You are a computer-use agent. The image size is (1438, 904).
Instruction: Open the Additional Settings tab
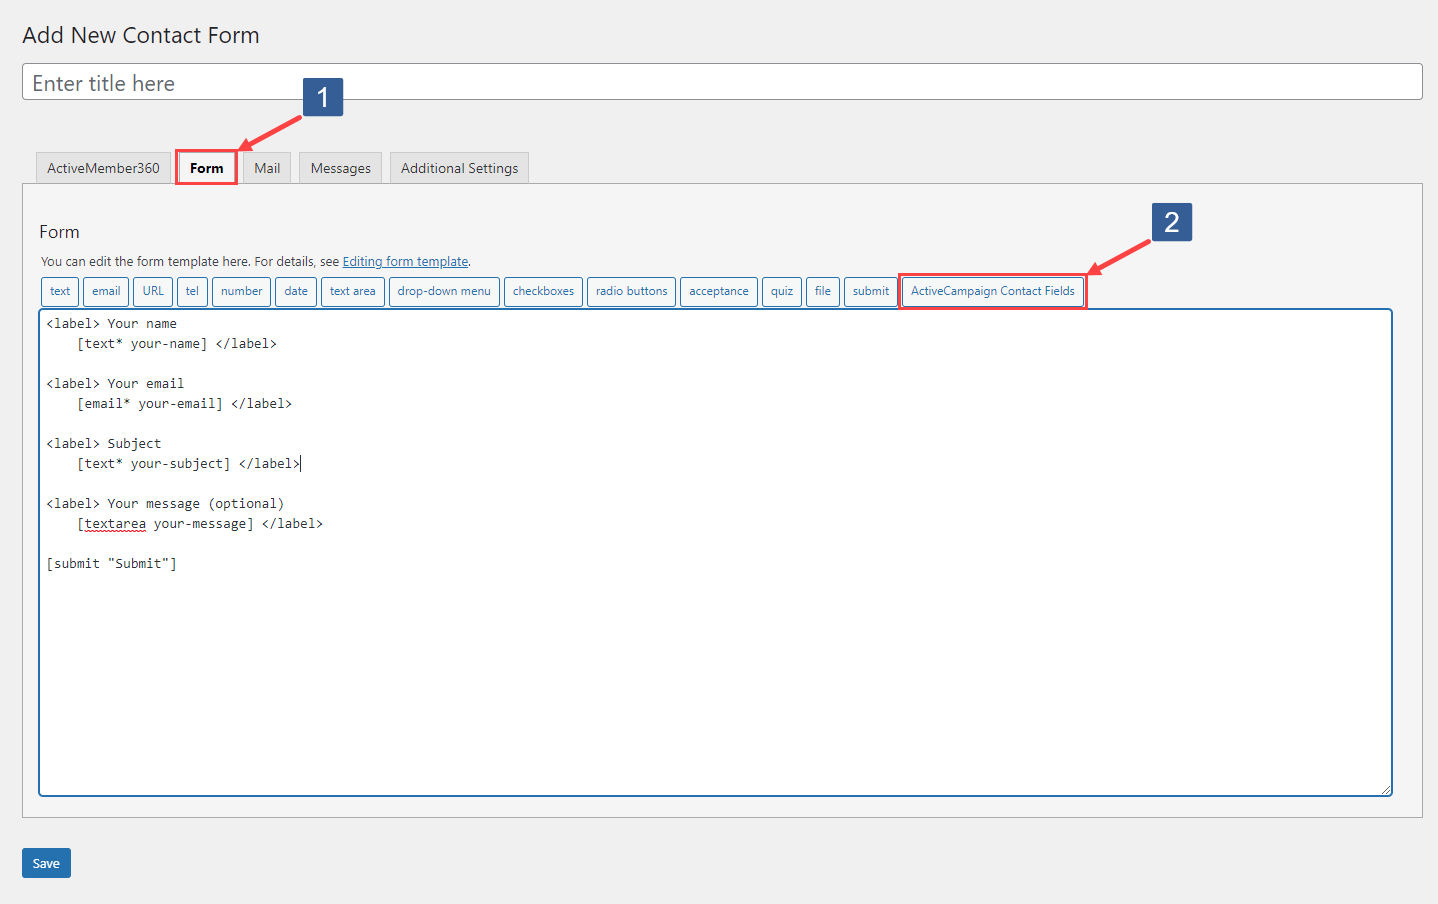[x=459, y=167]
